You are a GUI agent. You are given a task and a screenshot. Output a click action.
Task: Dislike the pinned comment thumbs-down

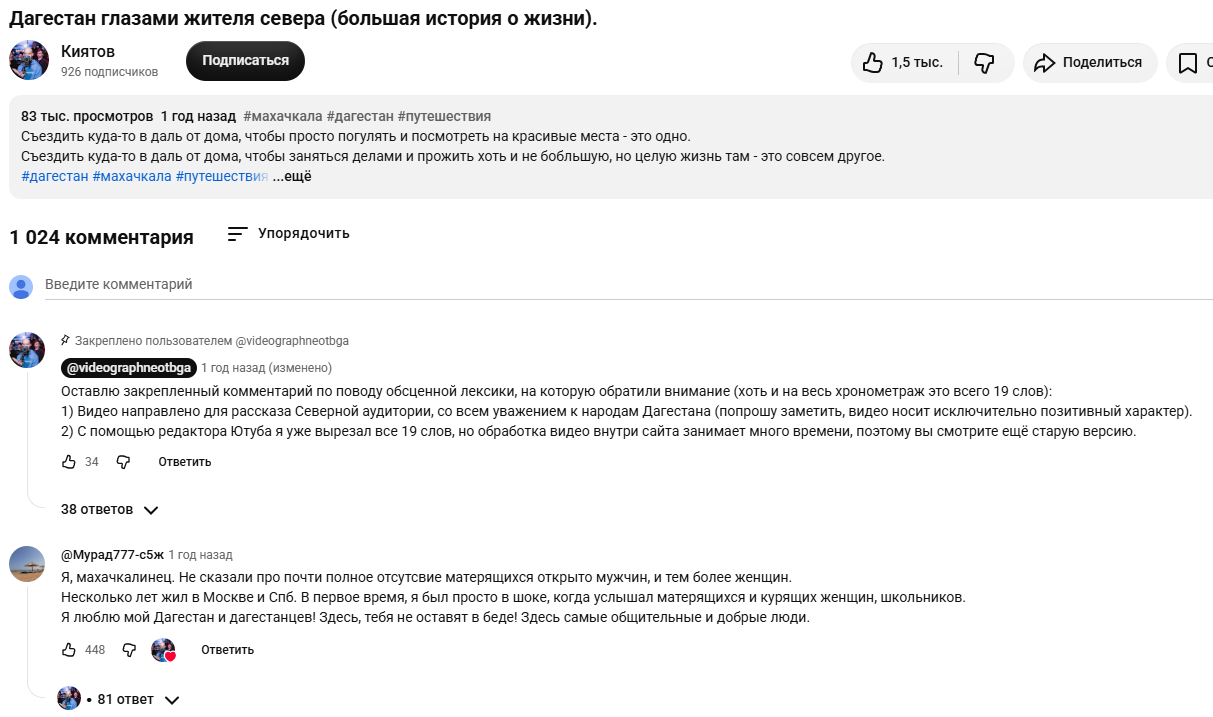[x=123, y=462]
